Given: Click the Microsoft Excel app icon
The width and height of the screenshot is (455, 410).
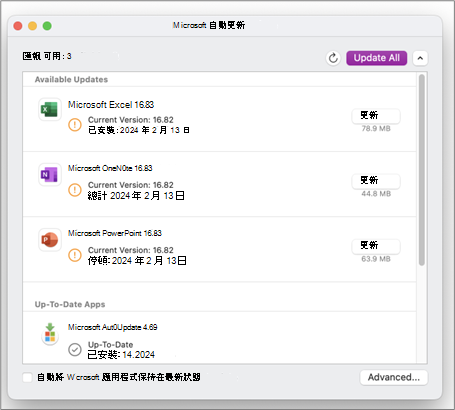Looking at the screenshot, I should click(x=50, y=109).
